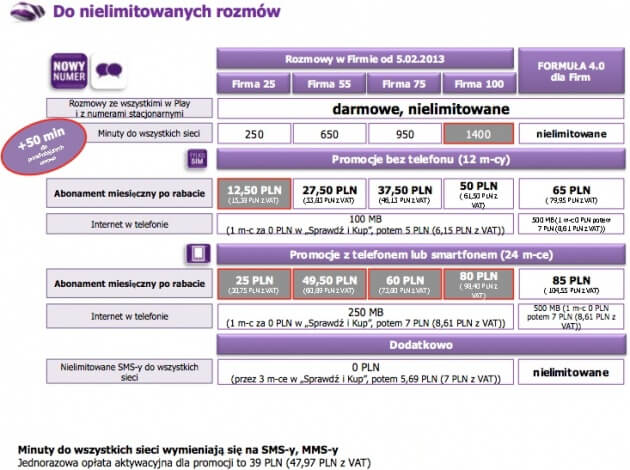Click the Play logo beside the title
This screenshot has width=630, height=470.
[27, 11]
